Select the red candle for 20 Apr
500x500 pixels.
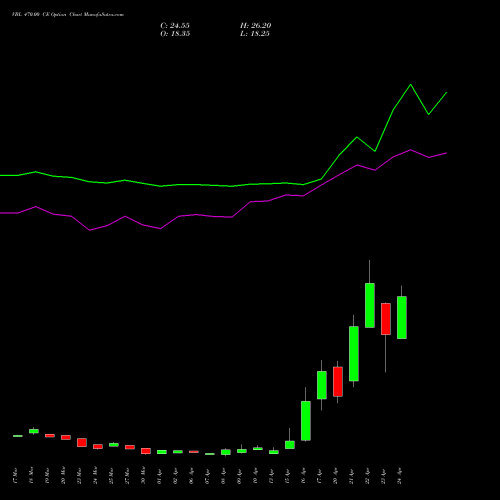coord(338,382)
